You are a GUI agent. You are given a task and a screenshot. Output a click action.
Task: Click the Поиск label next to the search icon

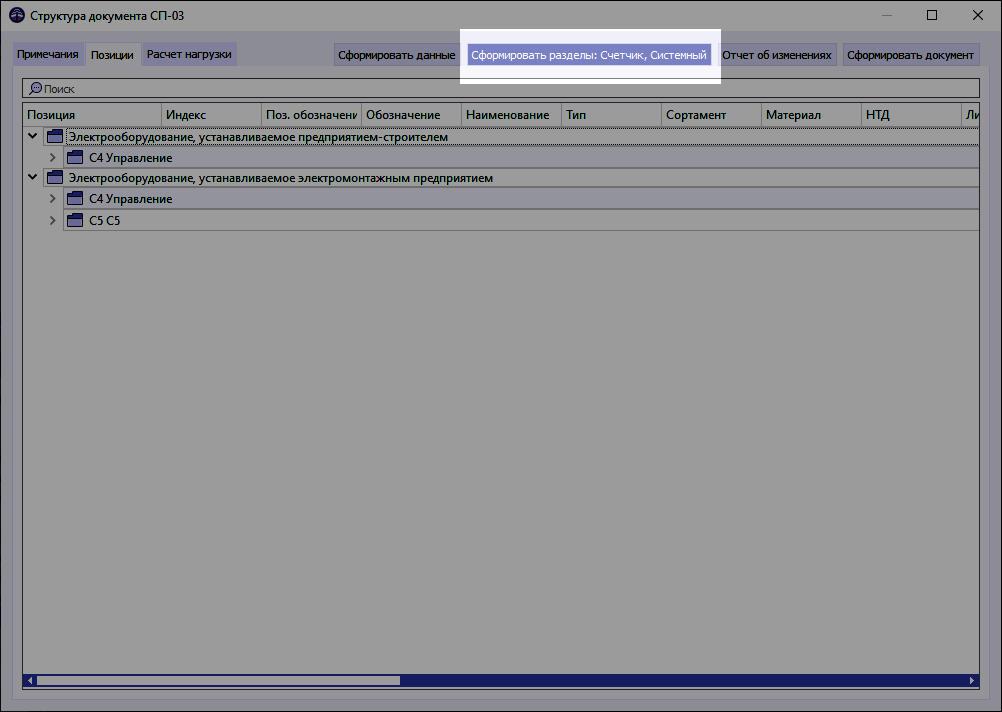[x=56, y=88]
